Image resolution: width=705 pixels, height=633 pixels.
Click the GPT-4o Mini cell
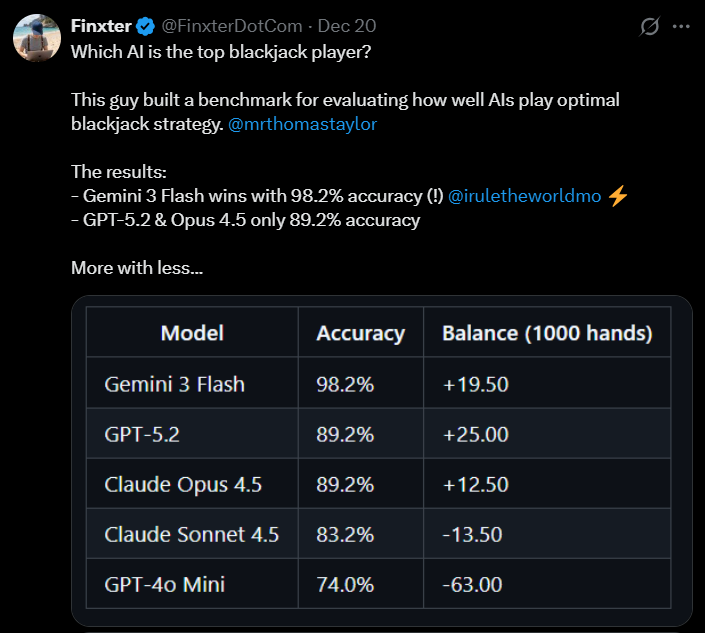164,584
